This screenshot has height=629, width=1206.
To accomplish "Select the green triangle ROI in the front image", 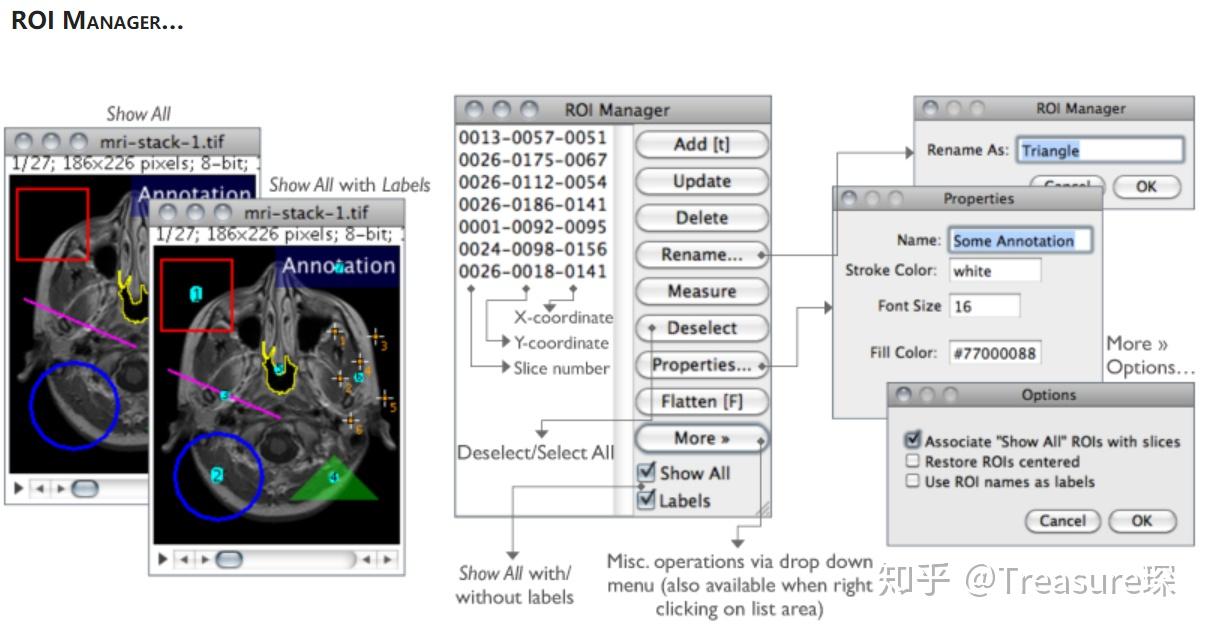I will tap(334, 479).
